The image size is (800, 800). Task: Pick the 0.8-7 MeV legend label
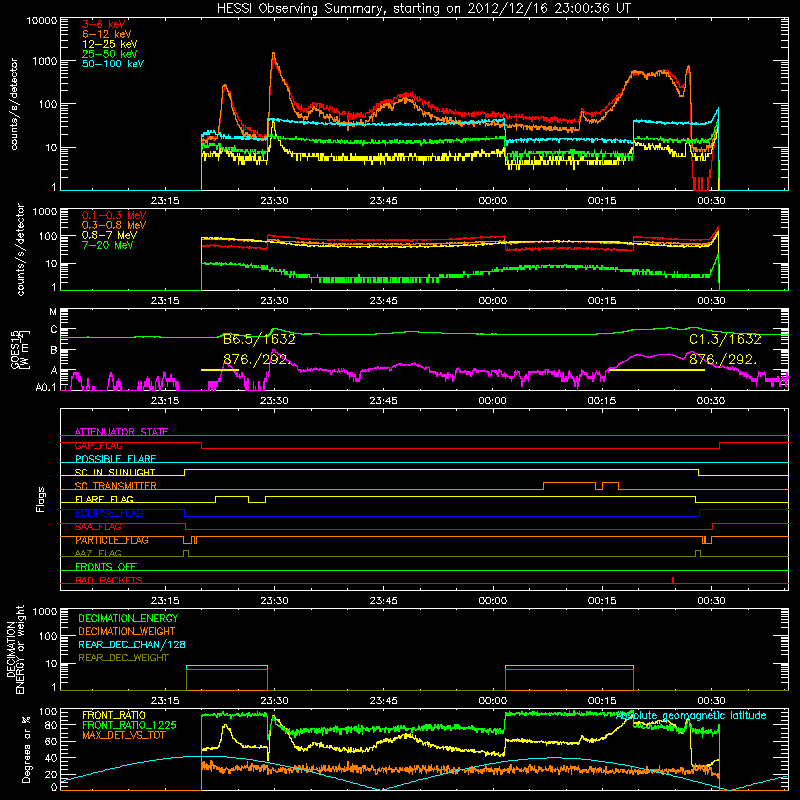click(x=110, y=235)
